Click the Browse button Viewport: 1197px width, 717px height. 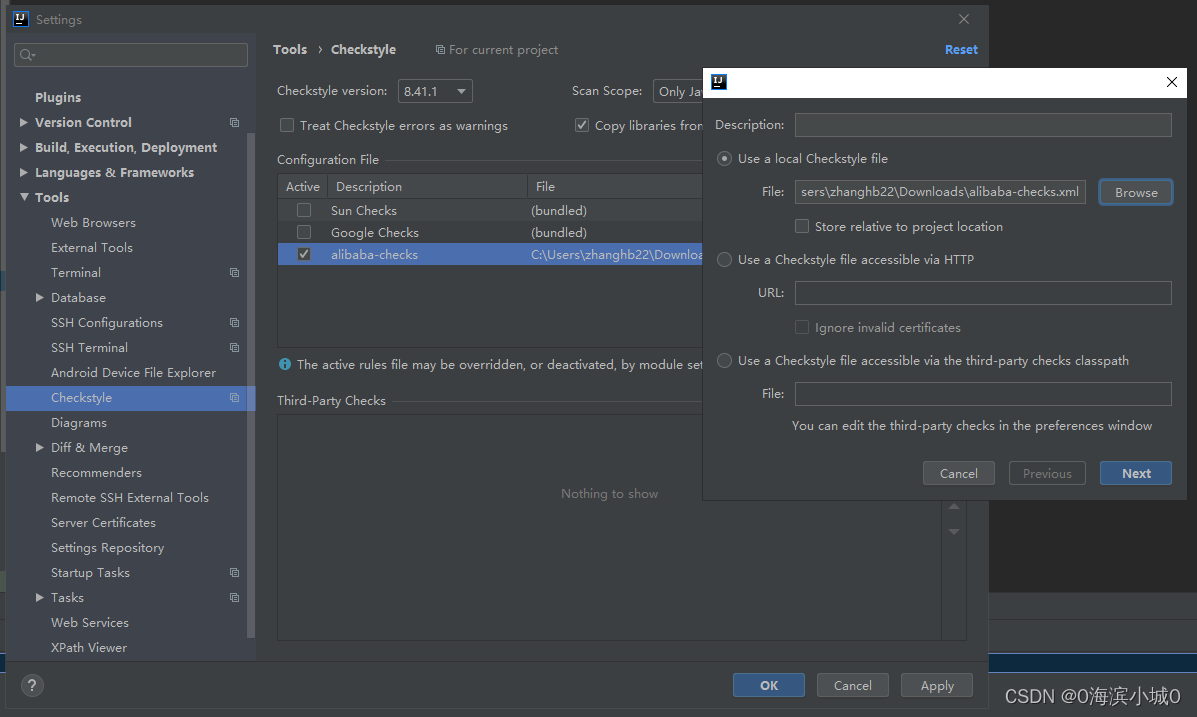click(x=1136, y=192)
